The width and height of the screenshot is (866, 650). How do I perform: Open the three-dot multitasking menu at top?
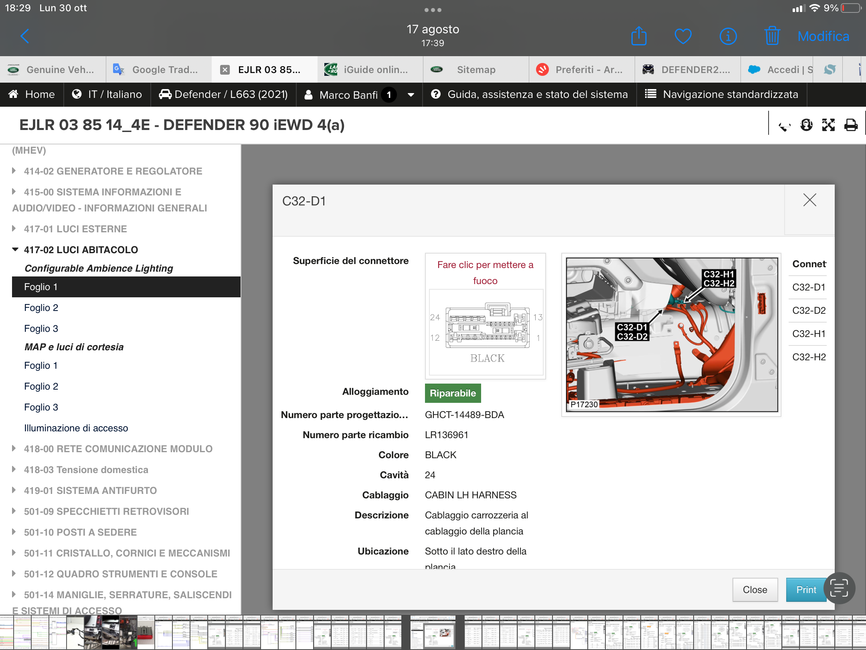pos(433,10)
